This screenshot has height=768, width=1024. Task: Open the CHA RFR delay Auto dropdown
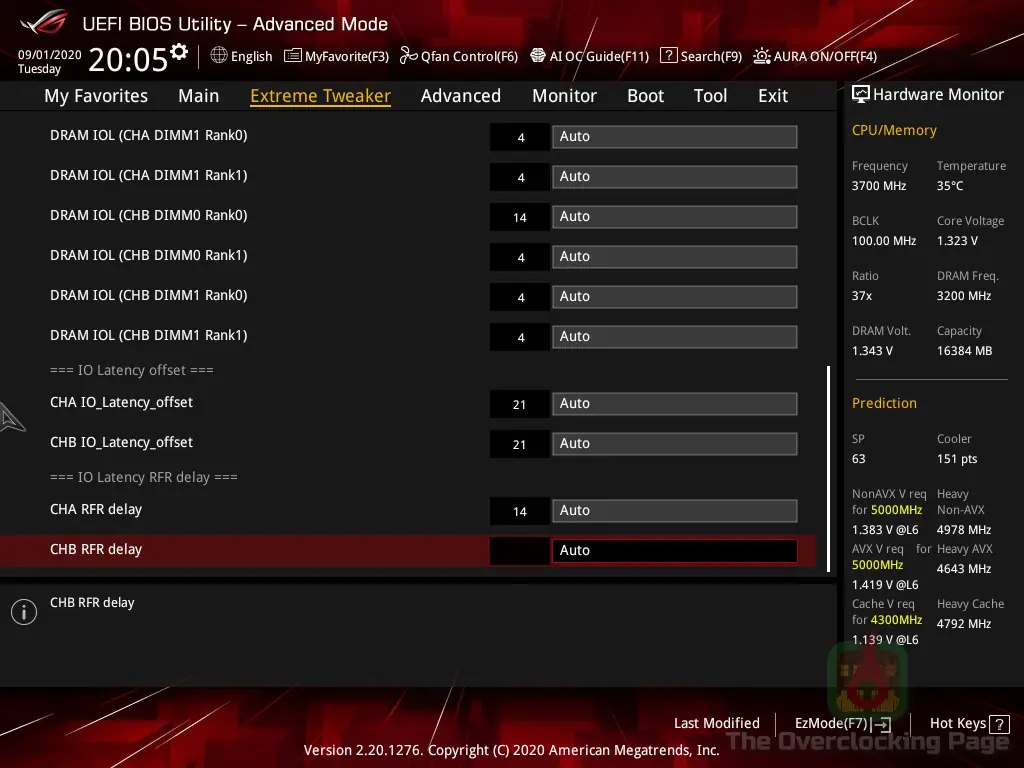674,510
